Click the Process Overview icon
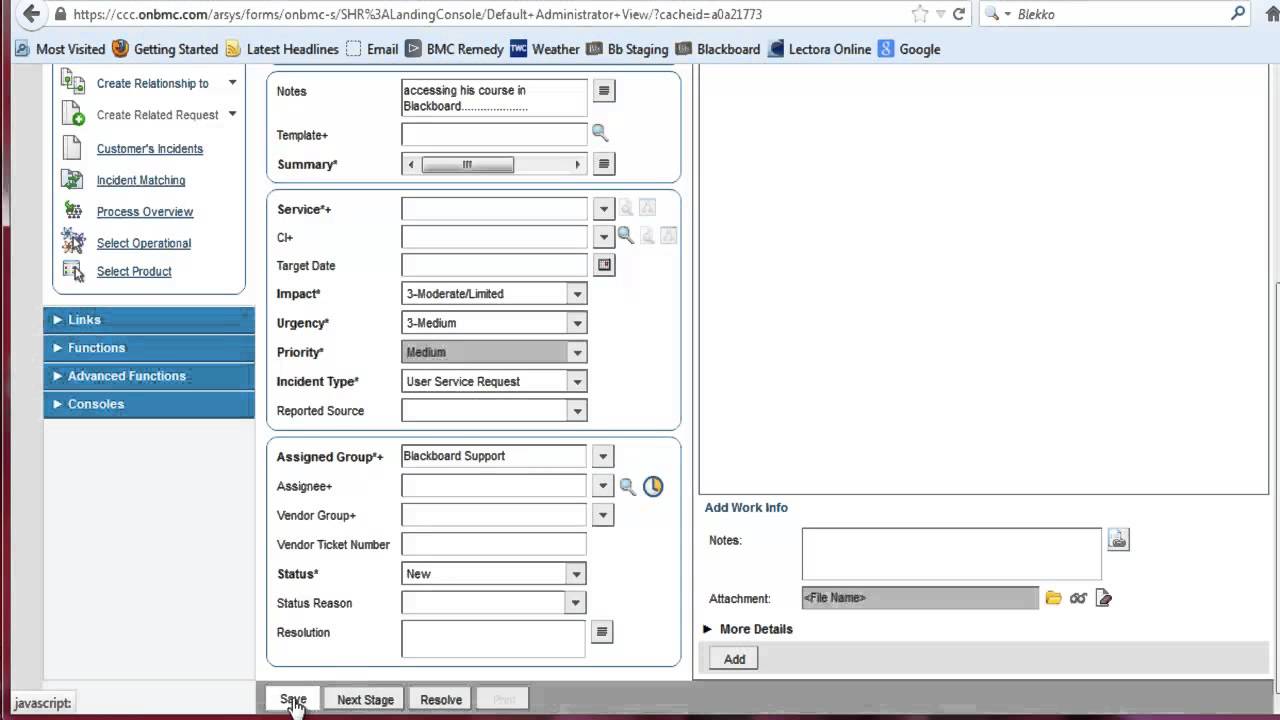The width and height of the screenshot is (1280, 720). click(72, 211)
